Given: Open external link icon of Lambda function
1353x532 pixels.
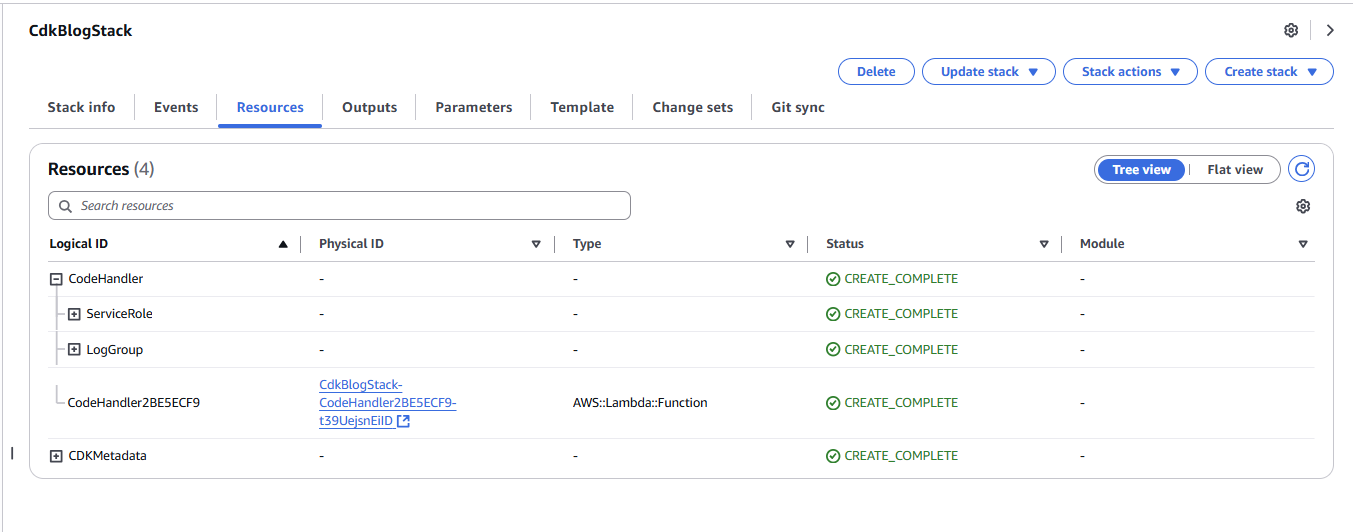Looking at the screenshot, I should (x=403, y=421).
